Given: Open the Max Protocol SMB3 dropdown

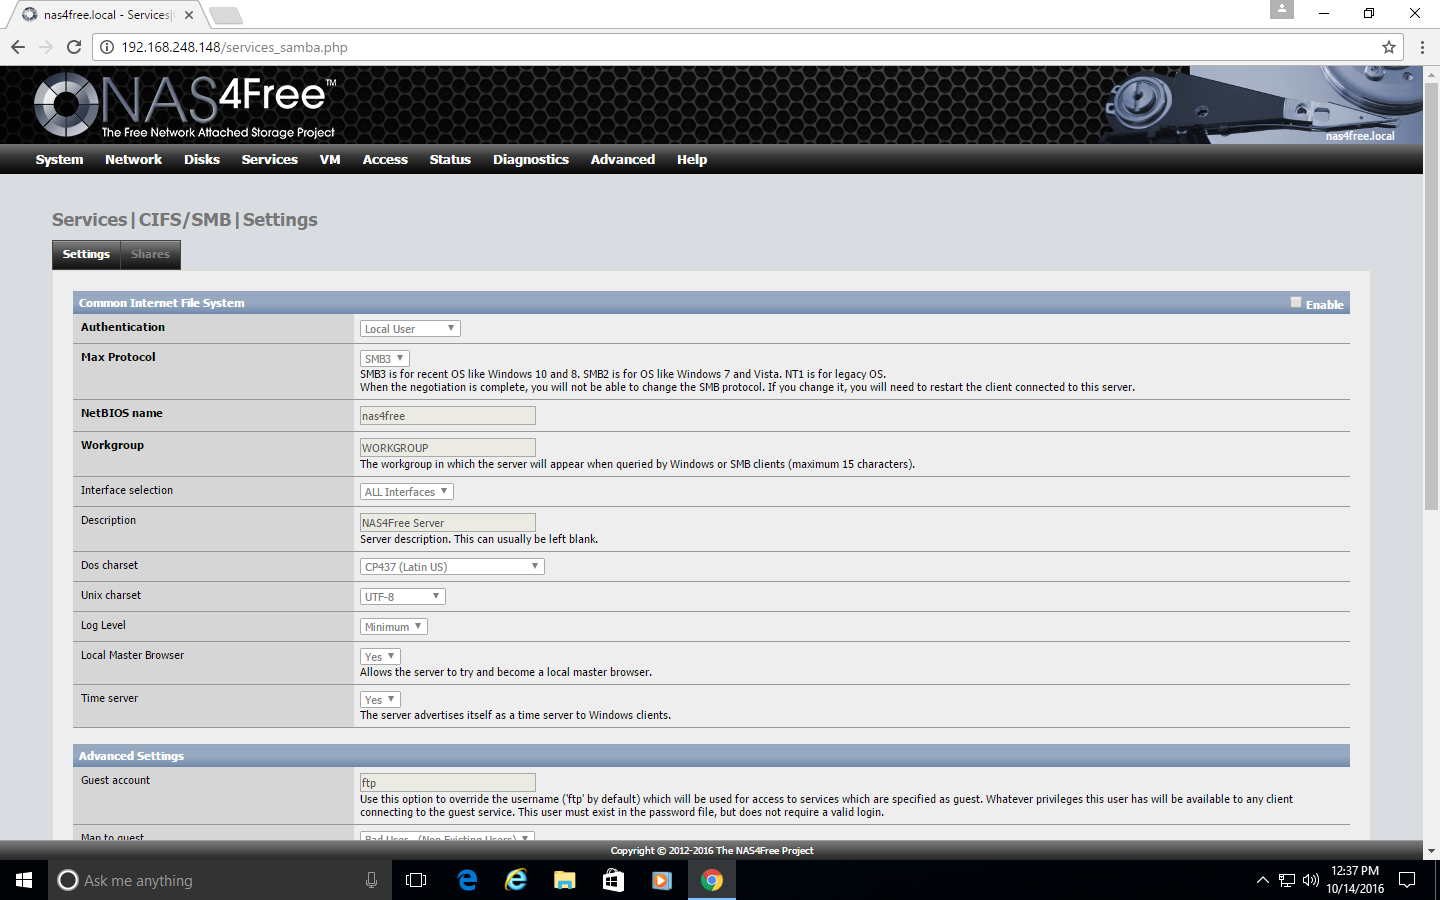Looking at the screenshot, I should (384, 359).
